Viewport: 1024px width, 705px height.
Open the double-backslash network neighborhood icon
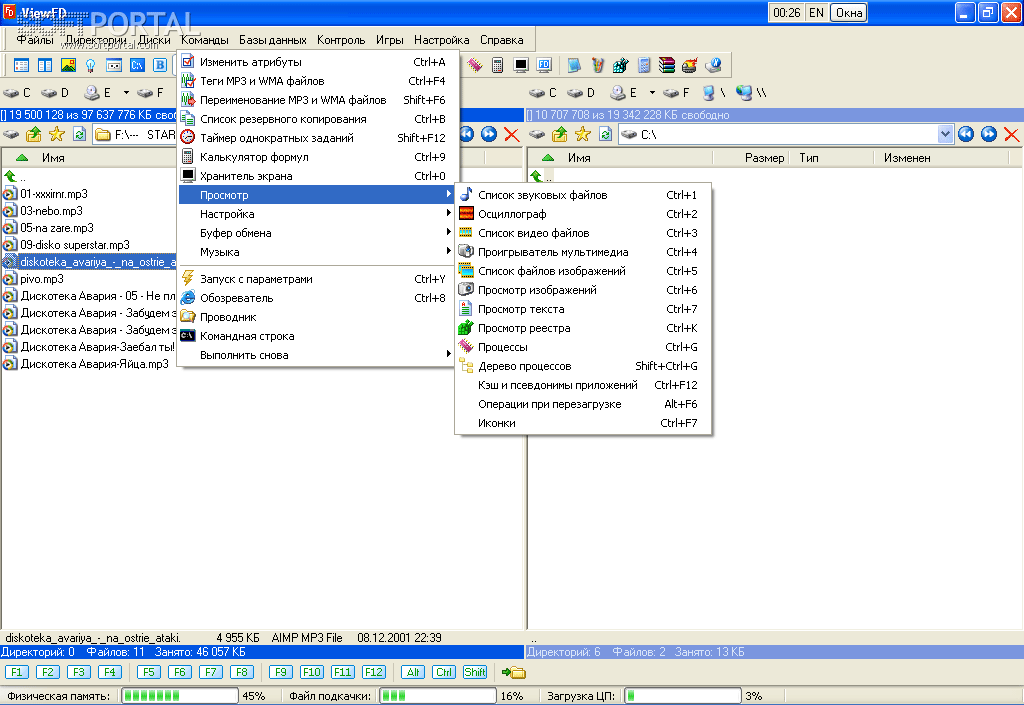(x=751, y=93)
